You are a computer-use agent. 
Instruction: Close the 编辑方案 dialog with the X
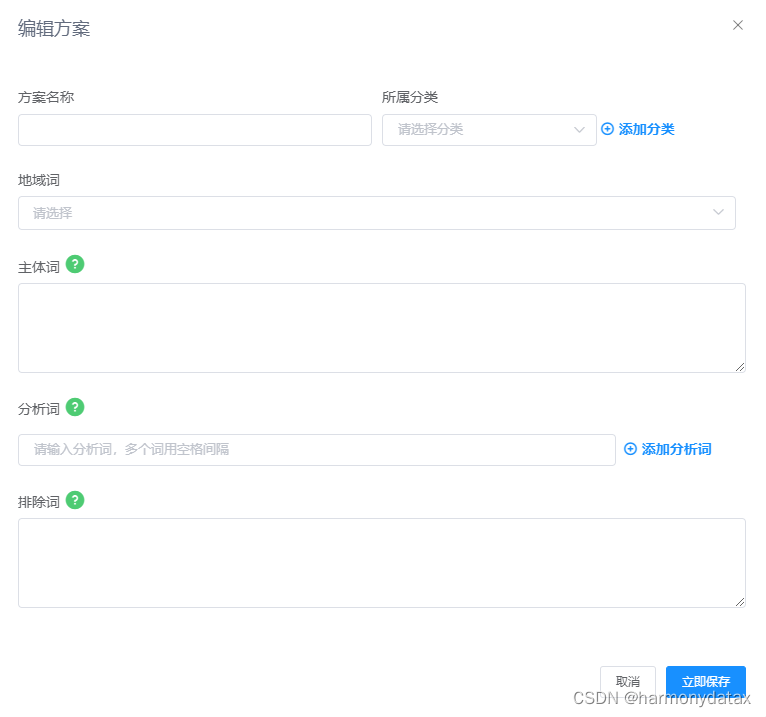738,25
